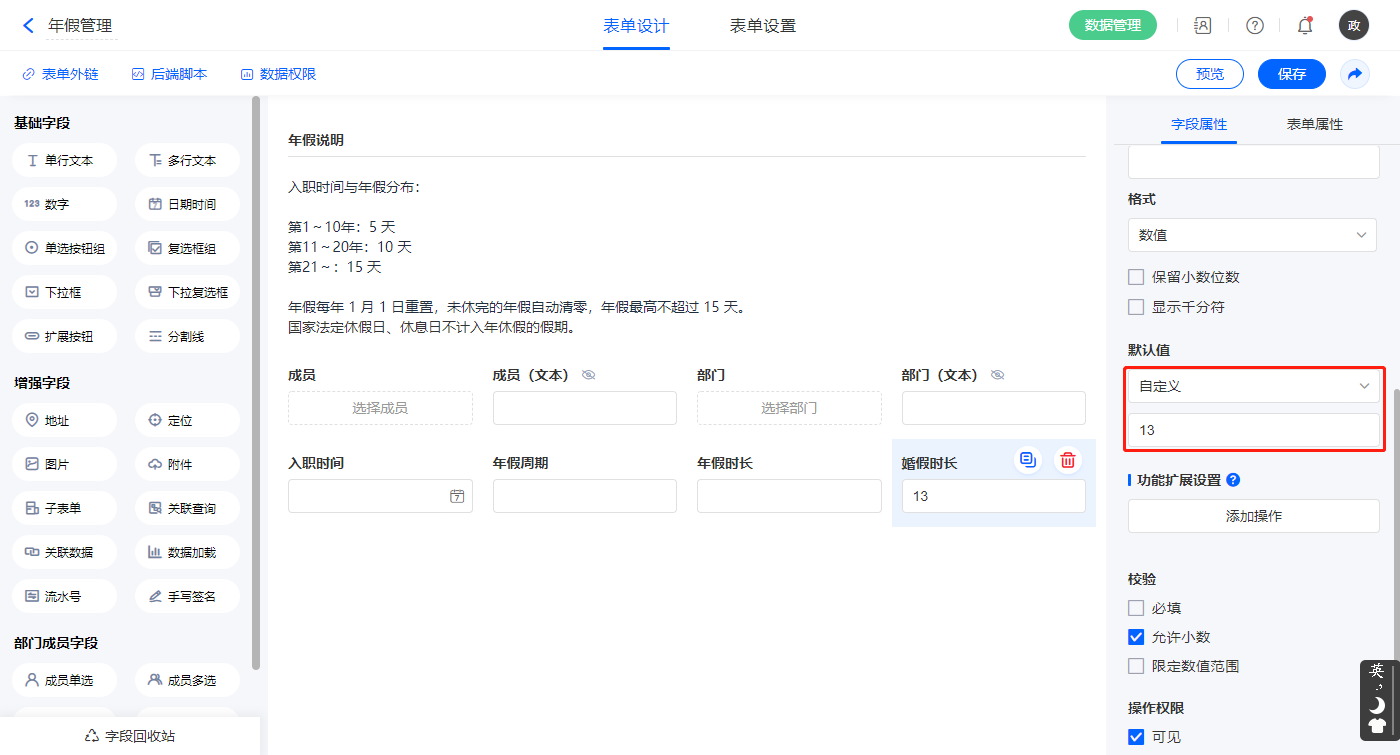Click the default value input containing 13
The width and height of the screenshot is (1400, 755).
(x=1252, y=430)
